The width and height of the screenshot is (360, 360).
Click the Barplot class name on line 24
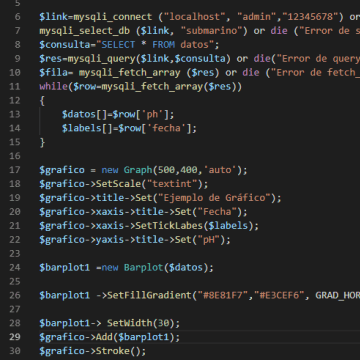pyautogui.click(x=144, y=267)
